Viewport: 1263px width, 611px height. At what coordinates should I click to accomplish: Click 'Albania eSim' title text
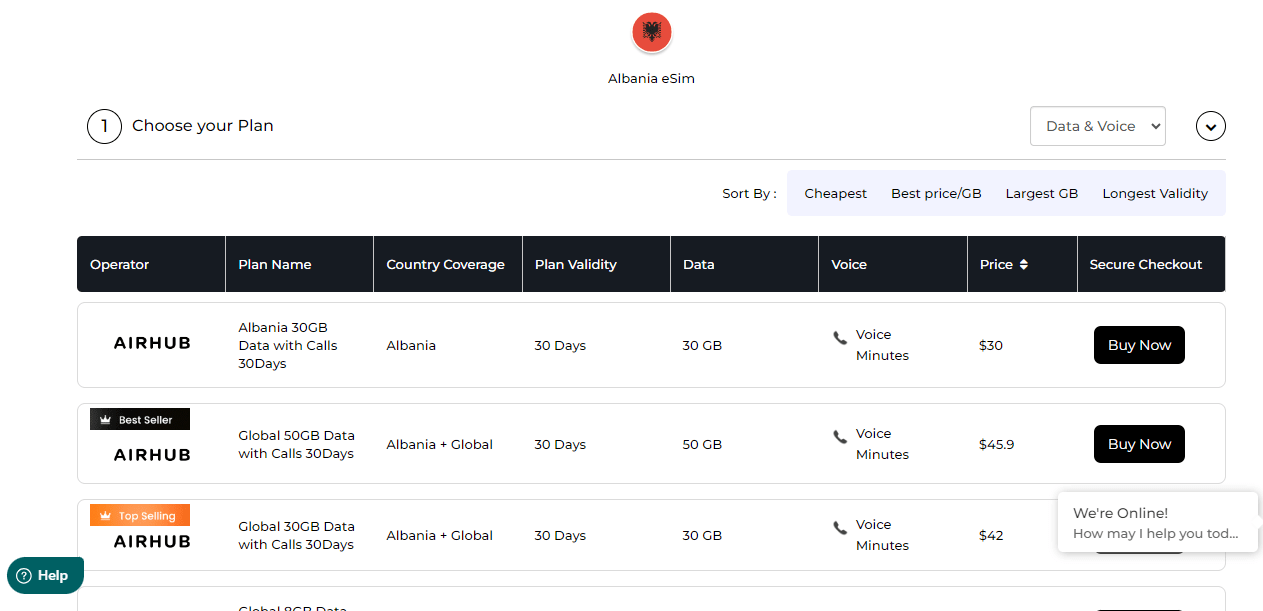tap(651, 79)
